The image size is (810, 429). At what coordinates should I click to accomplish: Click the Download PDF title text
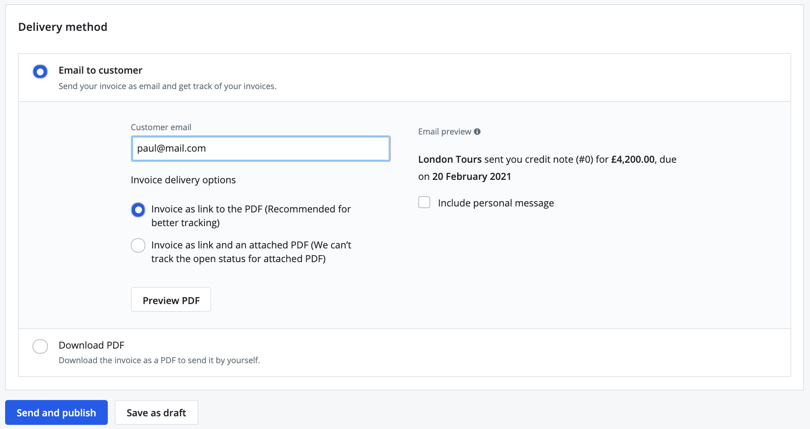point(91,345)
